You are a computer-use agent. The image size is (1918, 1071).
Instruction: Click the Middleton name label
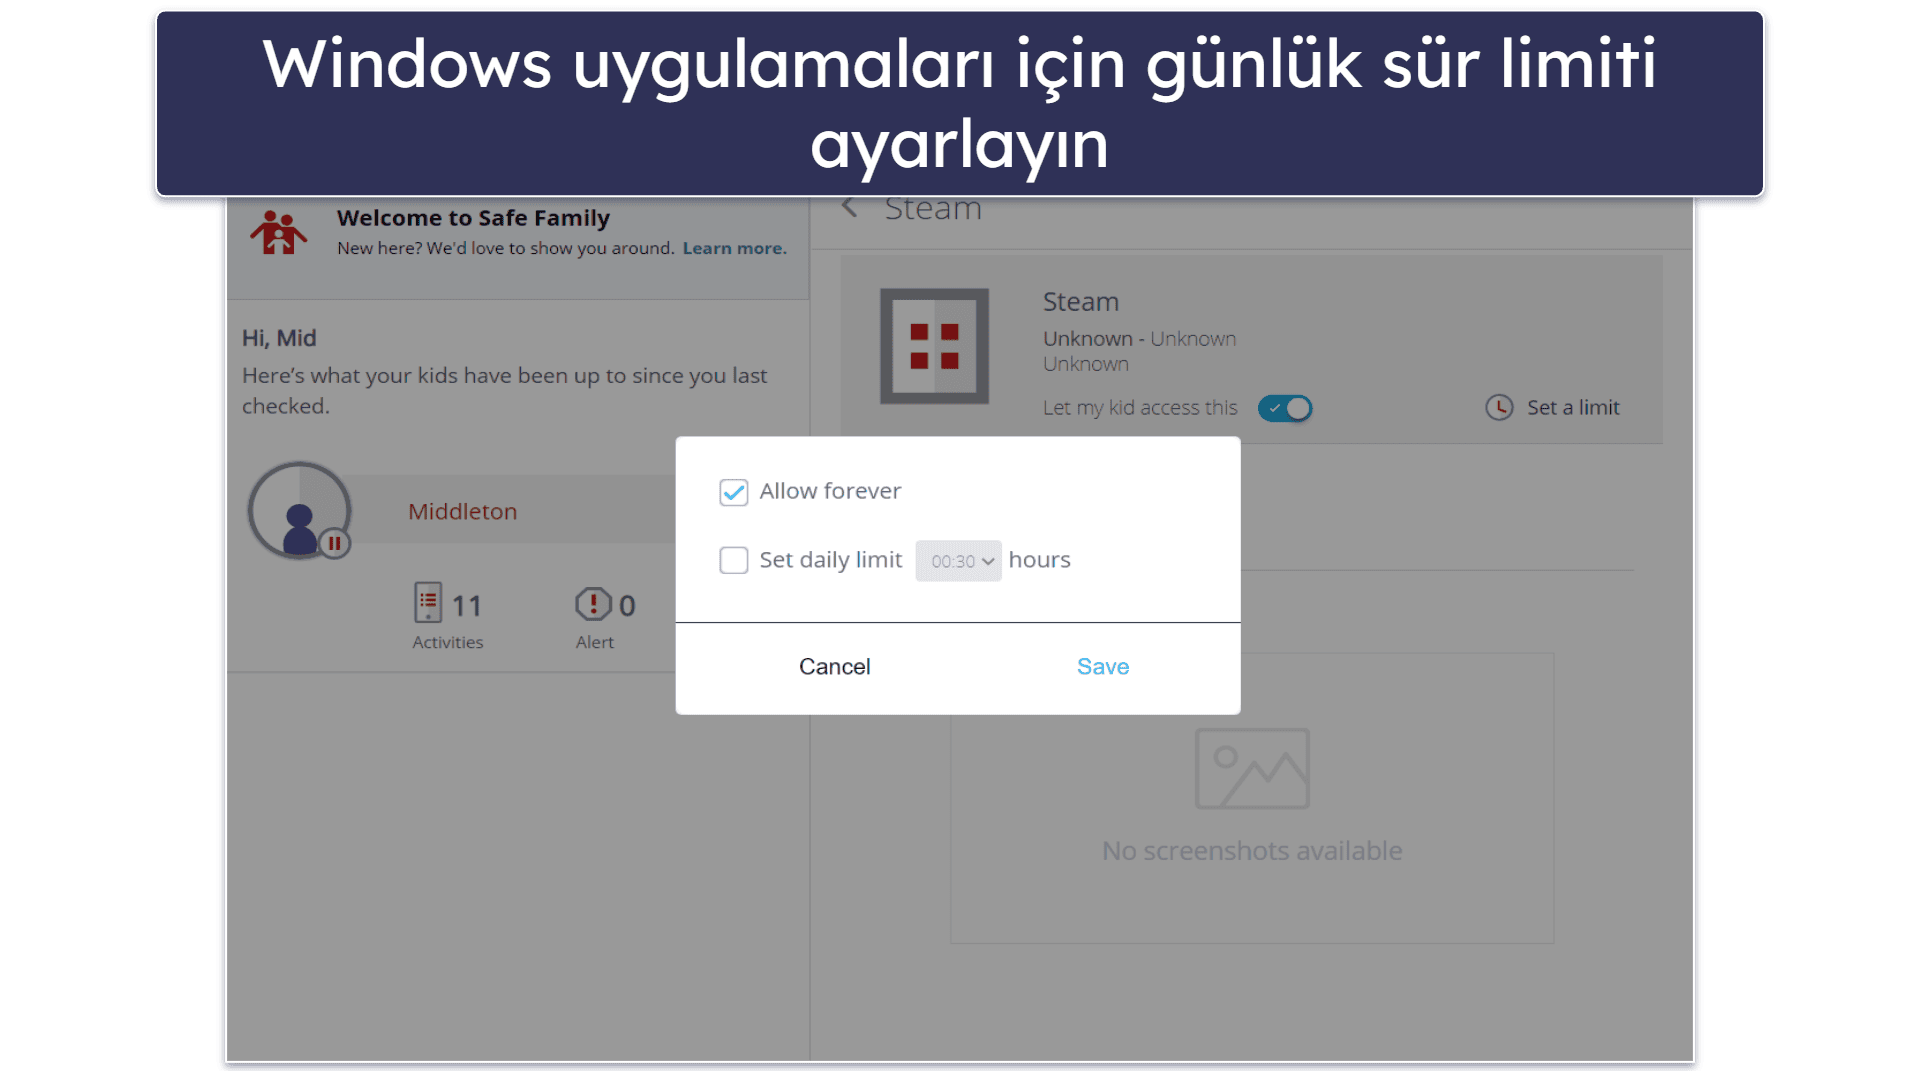pos(462,512)
